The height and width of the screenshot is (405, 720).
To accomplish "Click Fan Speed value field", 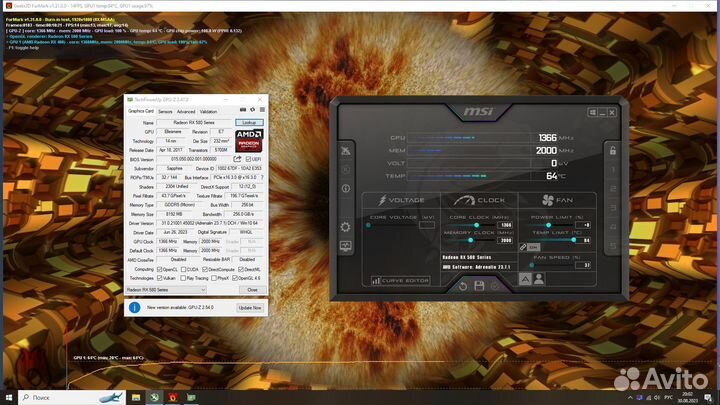I will tap(583, 265).
